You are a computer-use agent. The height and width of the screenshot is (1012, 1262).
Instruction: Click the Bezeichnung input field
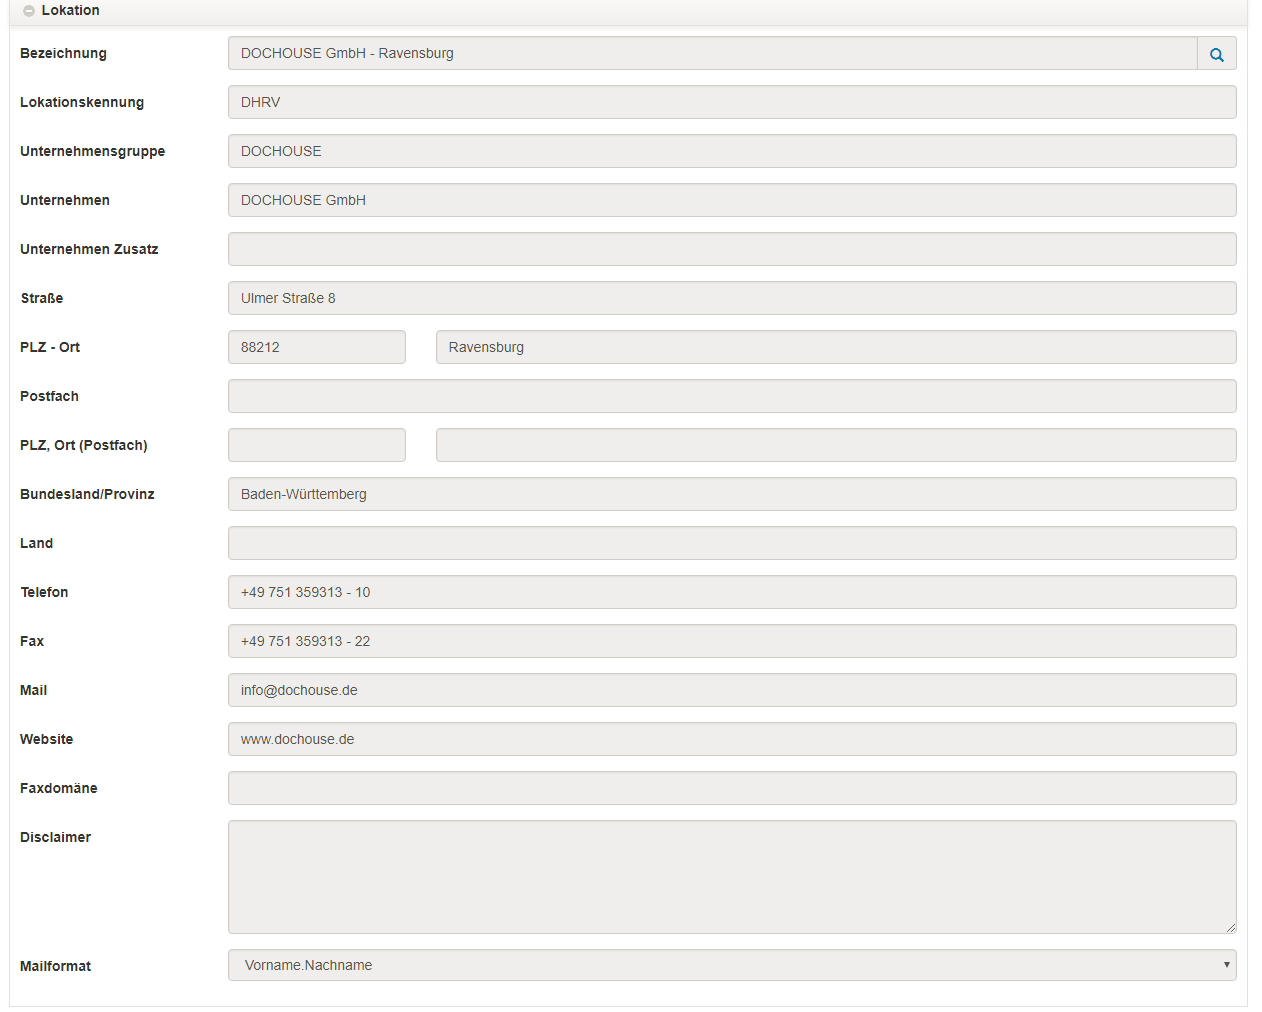(x=711, y=54)
